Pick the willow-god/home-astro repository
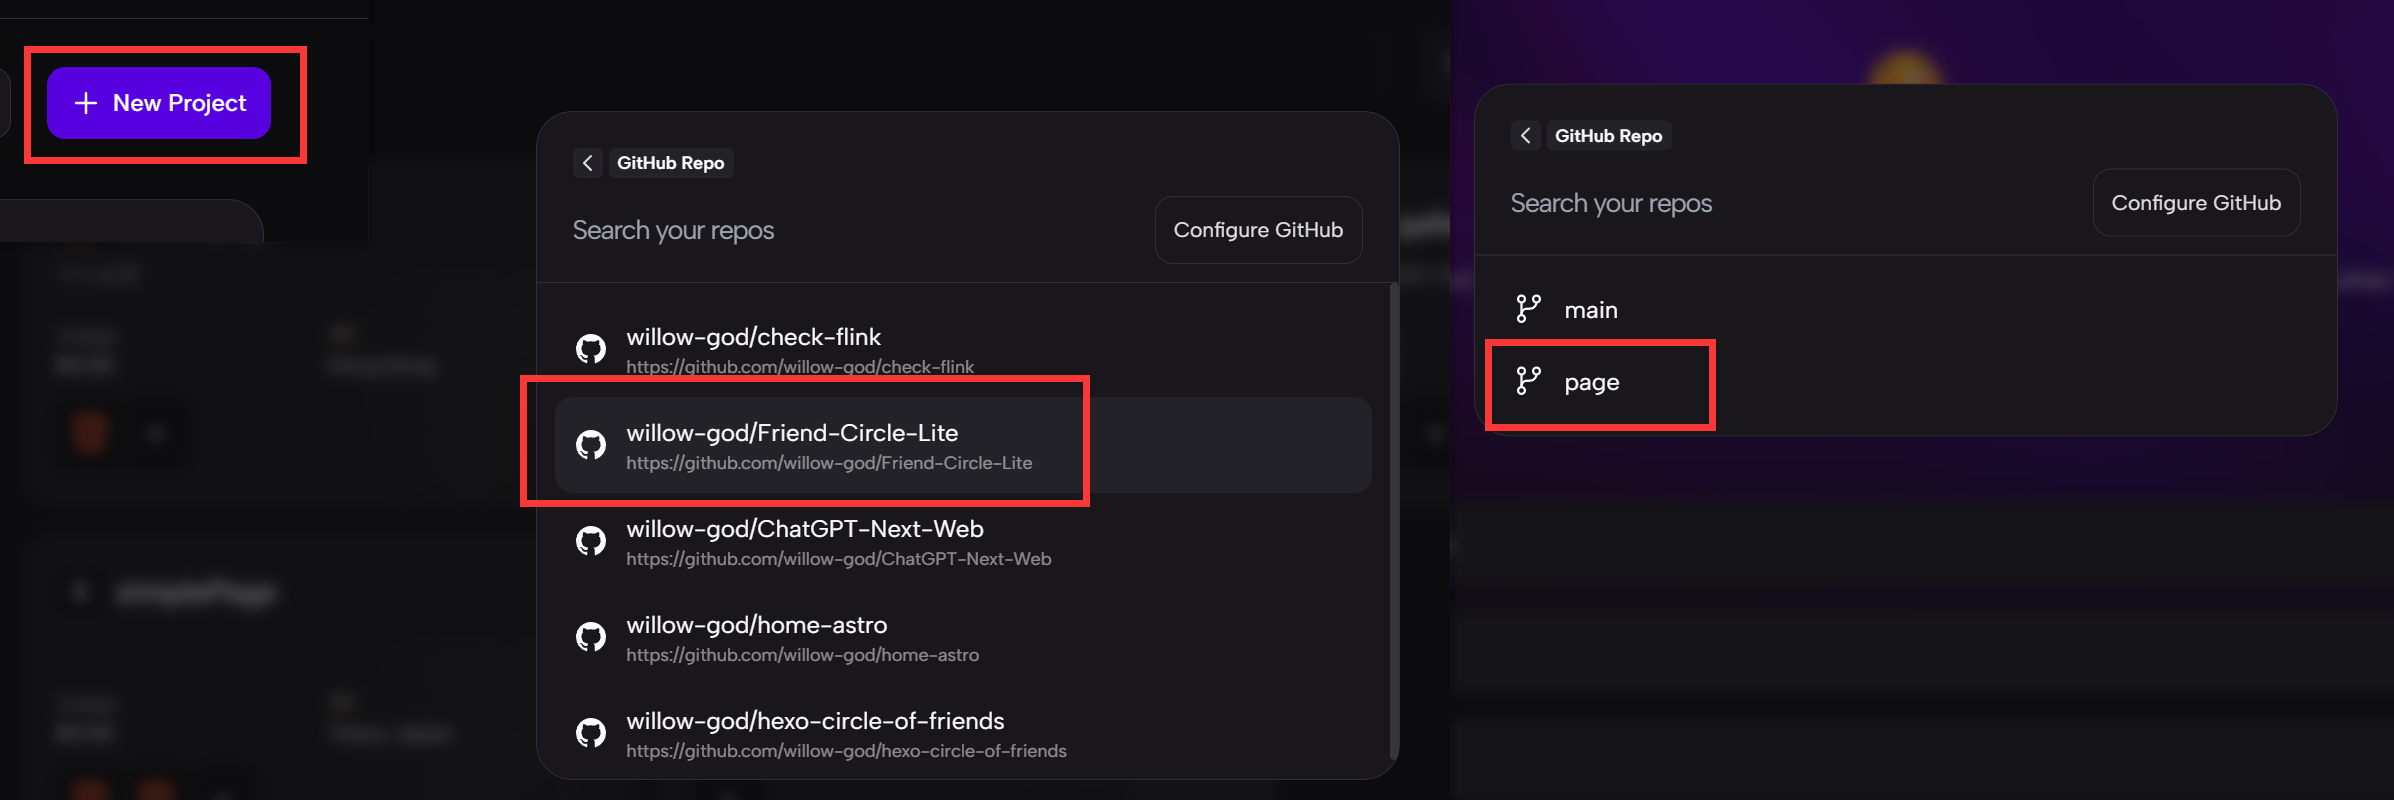This screenshot has height=800, width=2394. tap(756, 626)
